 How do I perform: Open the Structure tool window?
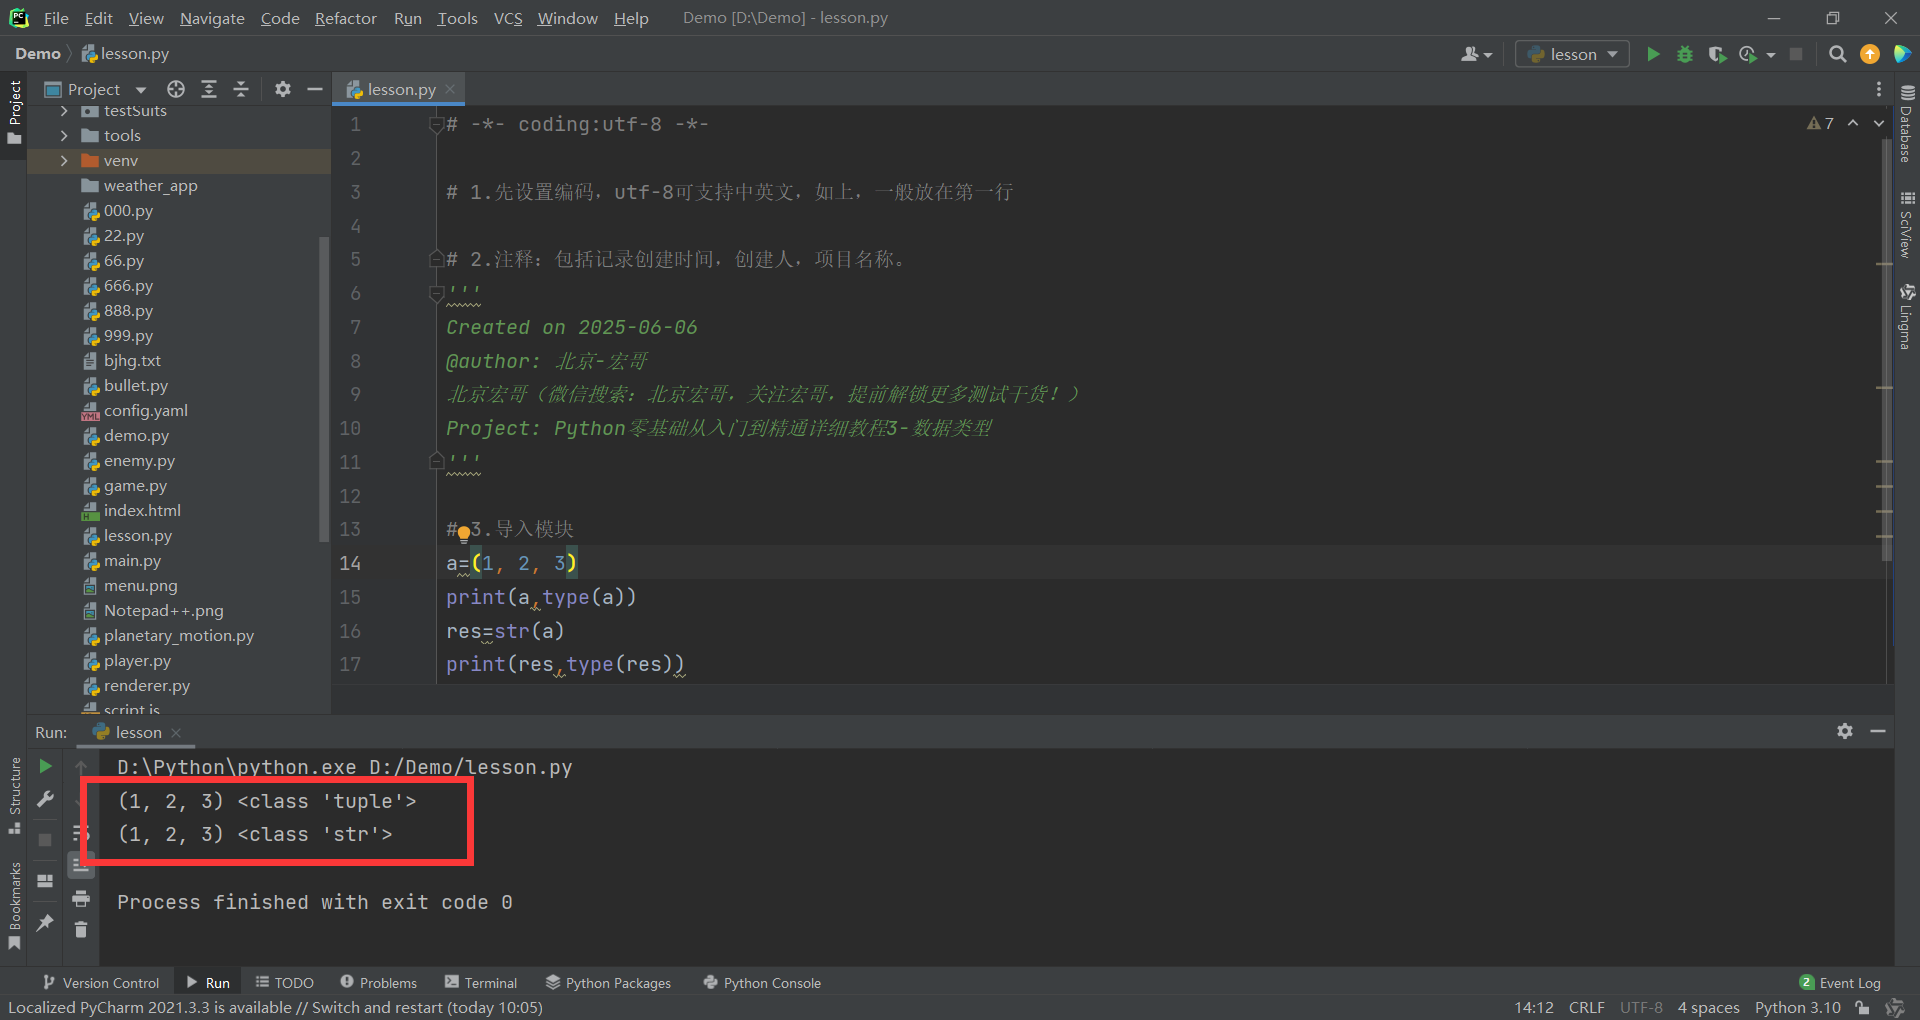(15, 796)
